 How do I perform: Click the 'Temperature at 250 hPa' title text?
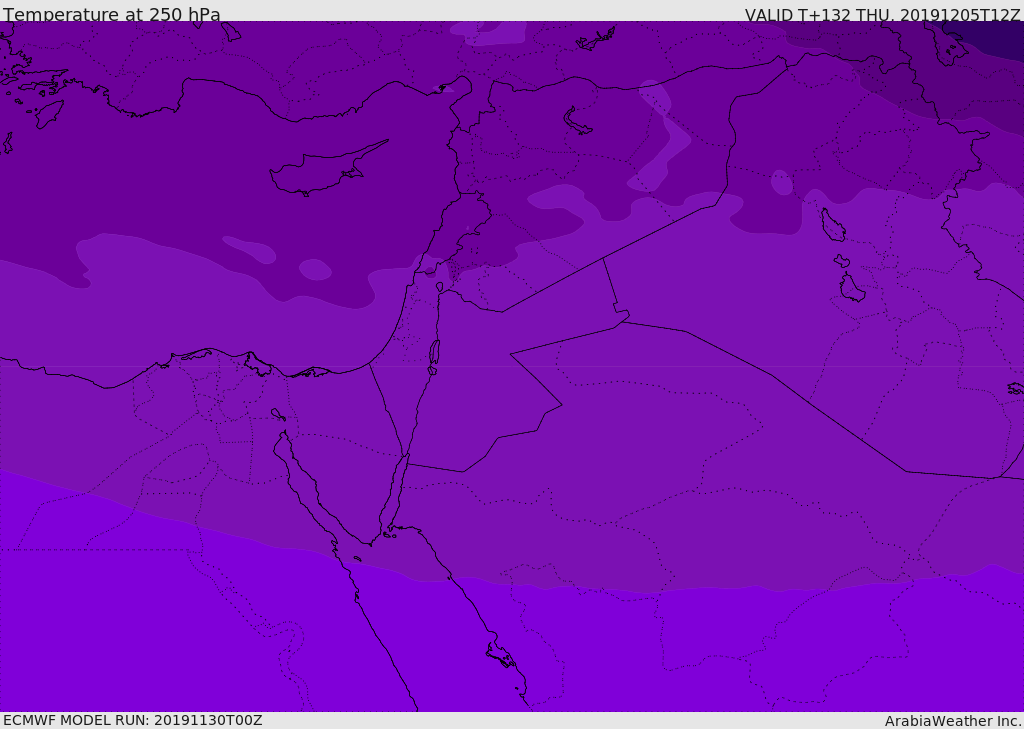112,14
